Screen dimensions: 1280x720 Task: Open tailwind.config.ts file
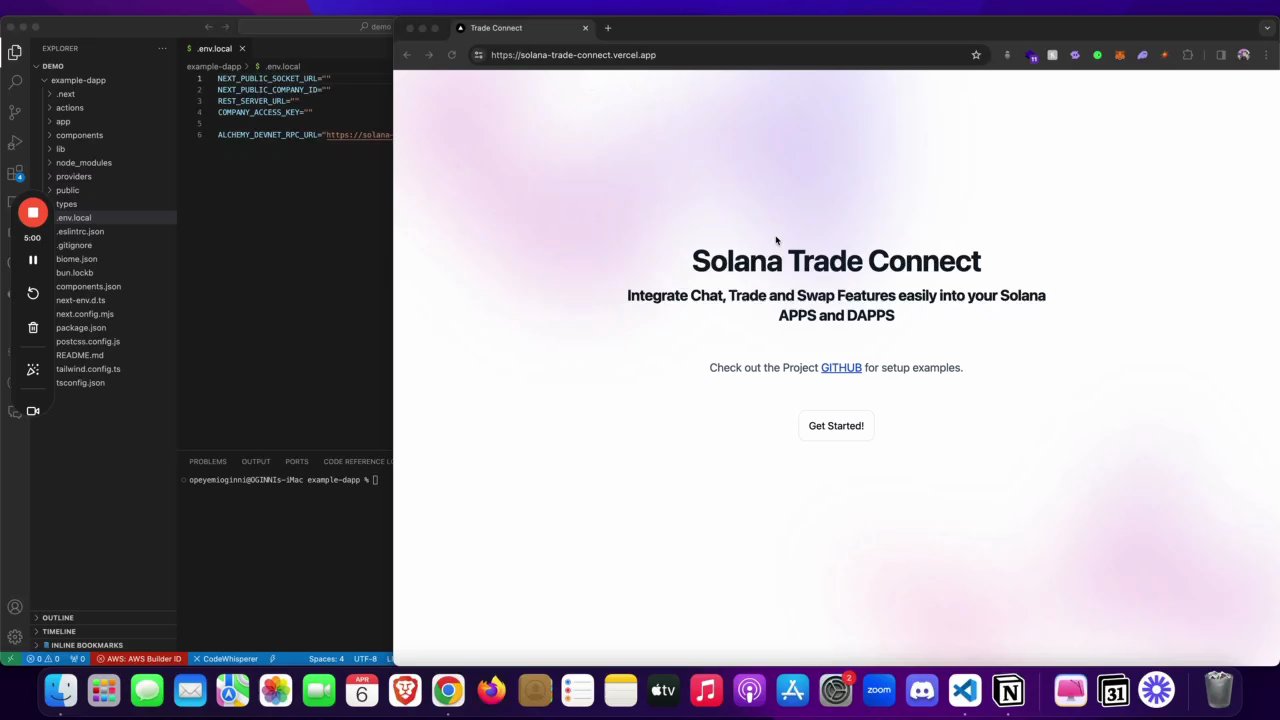(x=88, y=369)
